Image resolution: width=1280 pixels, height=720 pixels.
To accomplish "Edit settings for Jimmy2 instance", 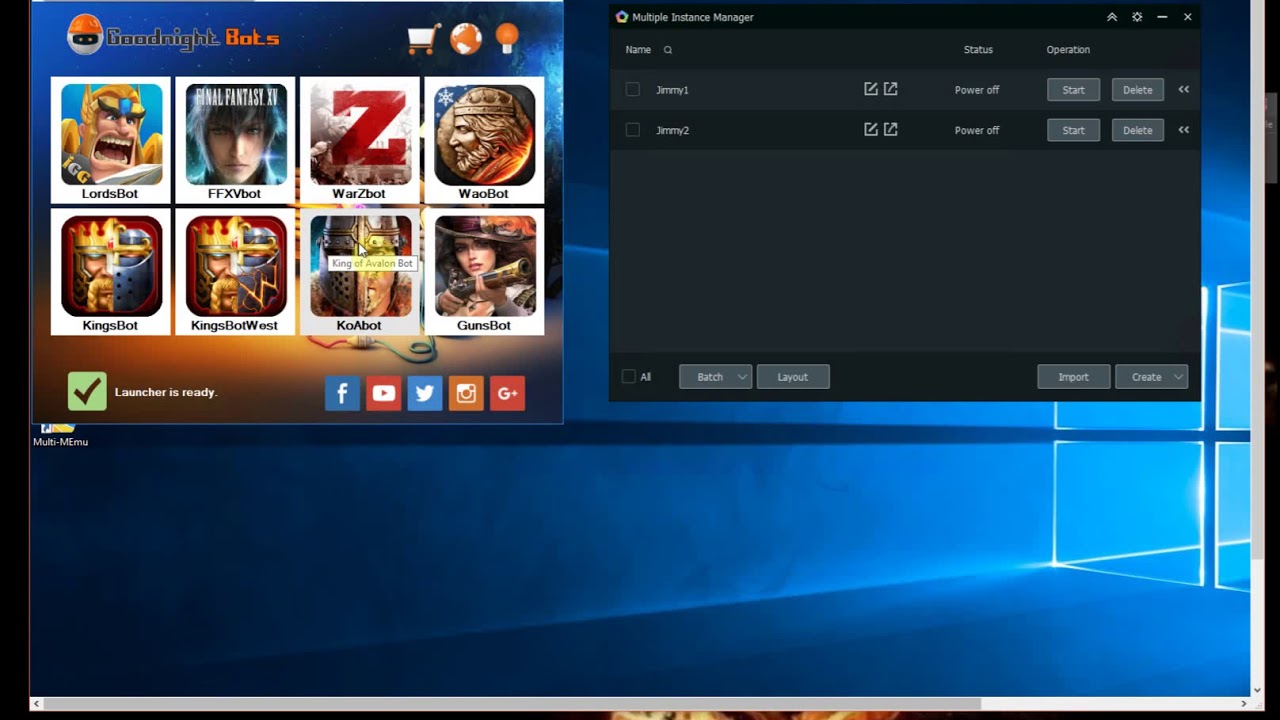I will [x=871, y=129].
